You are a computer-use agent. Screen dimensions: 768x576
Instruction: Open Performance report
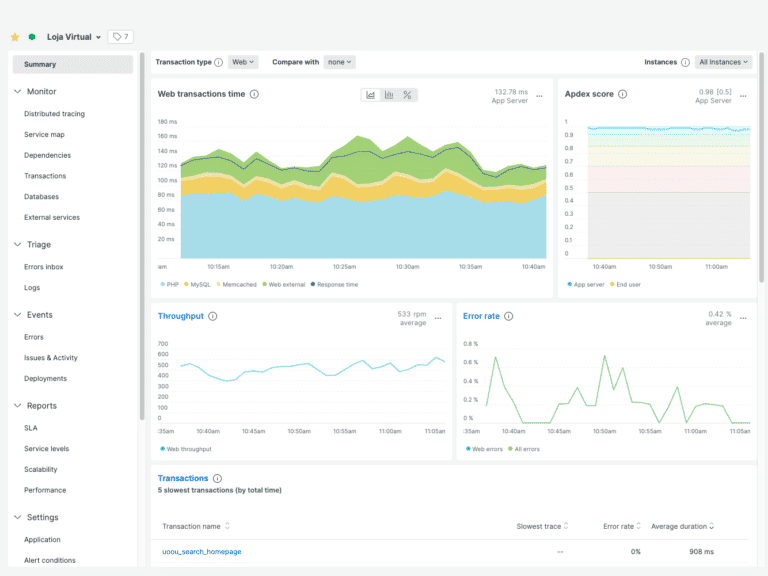pos(45,490)
